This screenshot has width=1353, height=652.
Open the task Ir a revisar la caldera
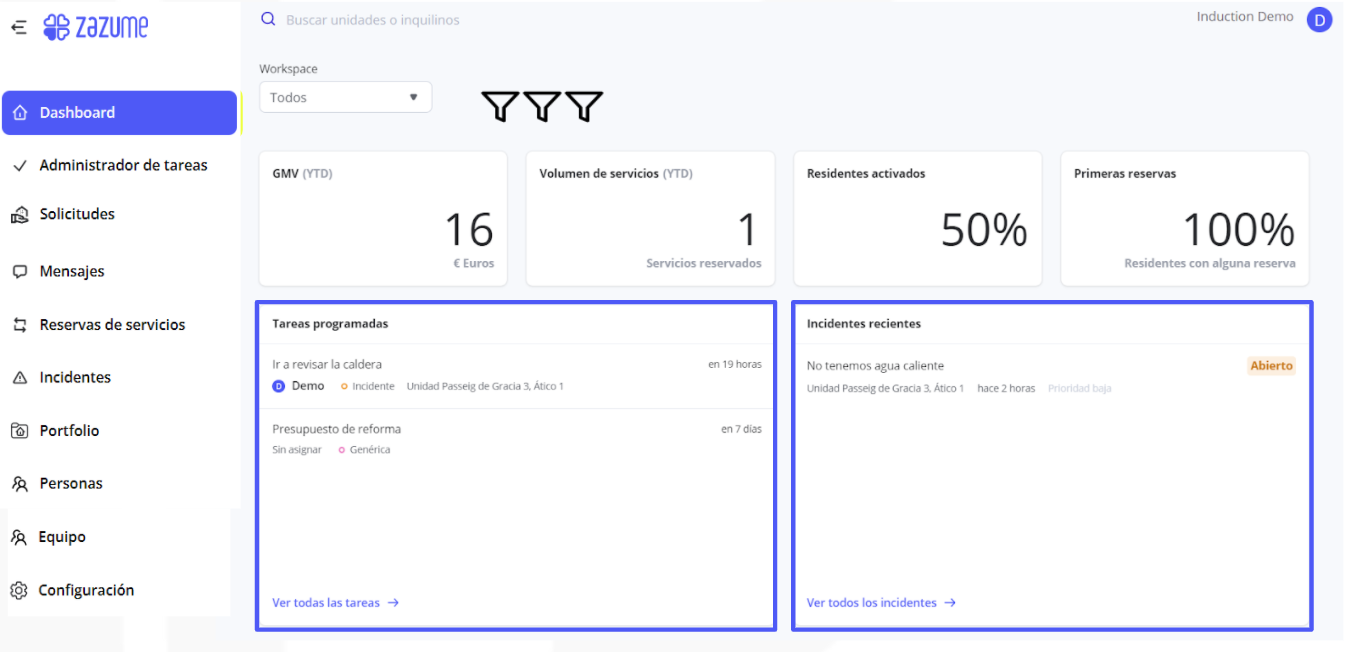tap(327, 365)
